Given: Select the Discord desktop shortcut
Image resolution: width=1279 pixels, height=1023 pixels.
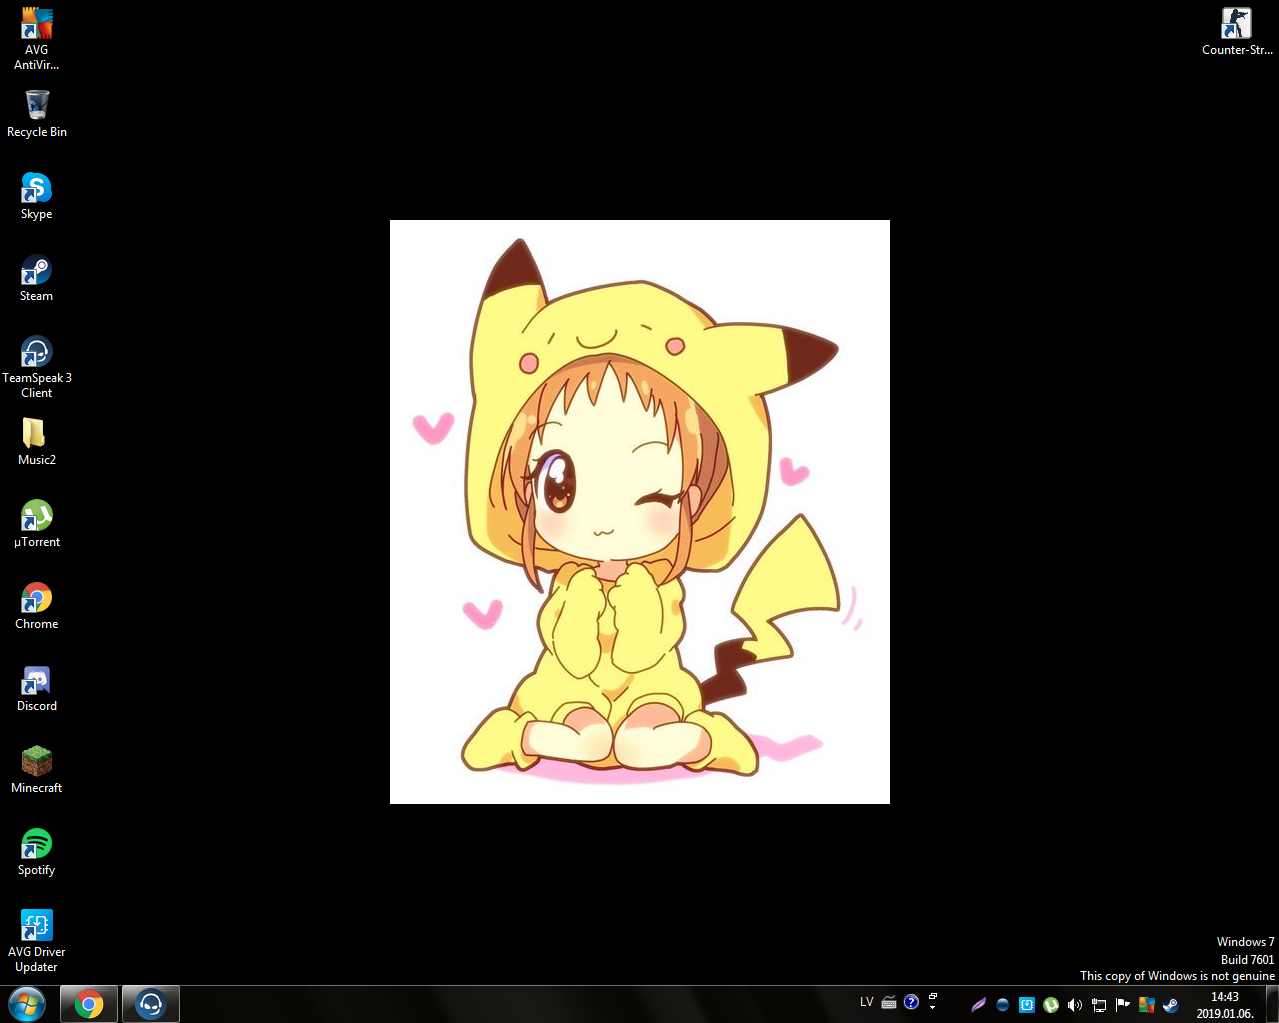Looking at the screenshot, I should click(x=36, y=687).
